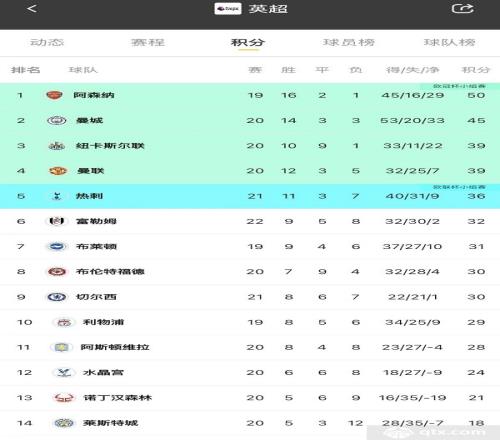Select the 纽卡斯尔联 team crest
This screenshot has height=440, width=500.
57,146
